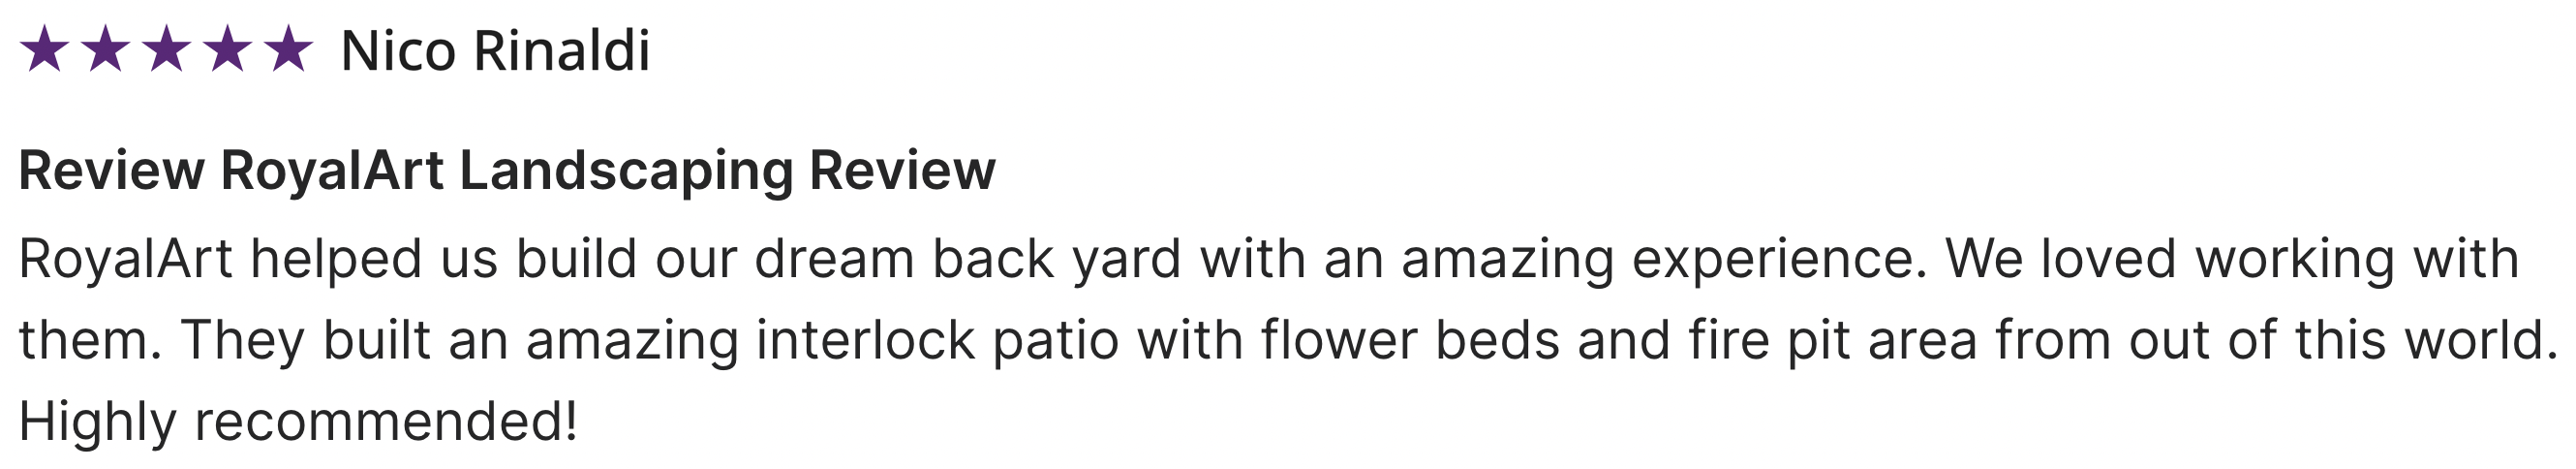This screenshot has height=469, width=2576.
Task: Open reviewer name Nico Rinaldi
Action: point(496,51)
